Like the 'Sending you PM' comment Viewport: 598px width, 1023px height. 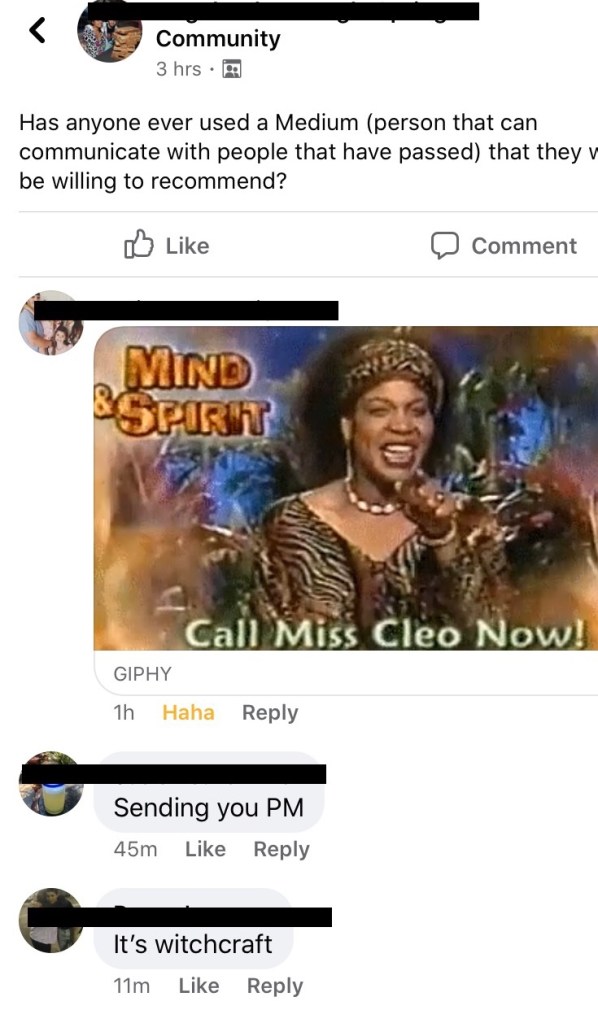click(x=205, y=849)
